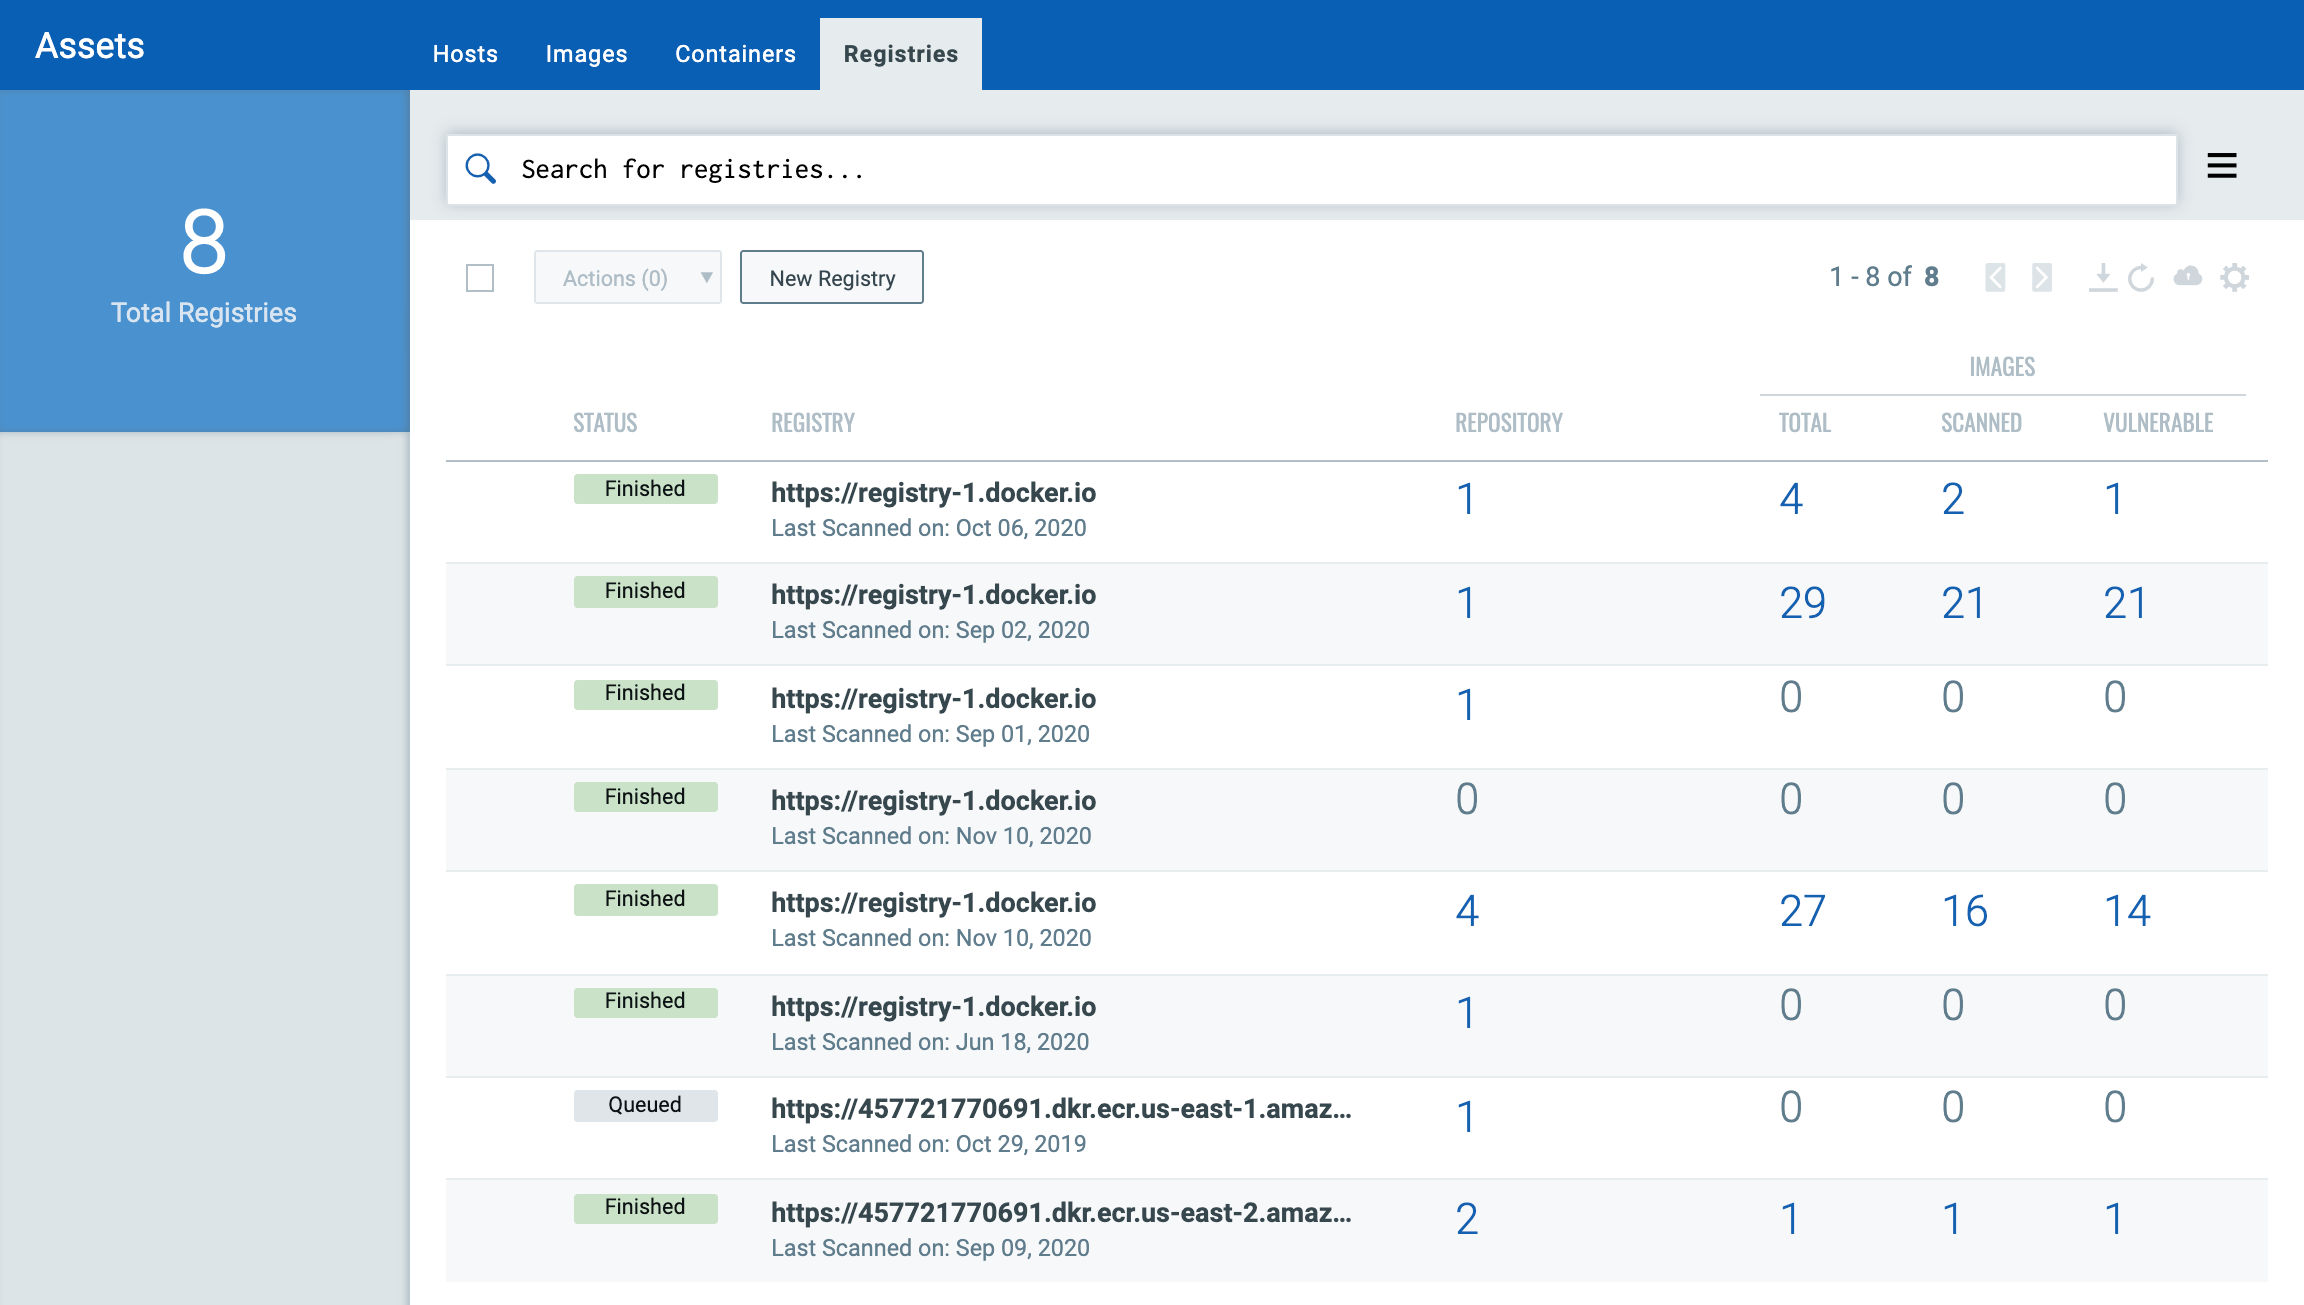Click the search magnifier icon

(482, 168)
